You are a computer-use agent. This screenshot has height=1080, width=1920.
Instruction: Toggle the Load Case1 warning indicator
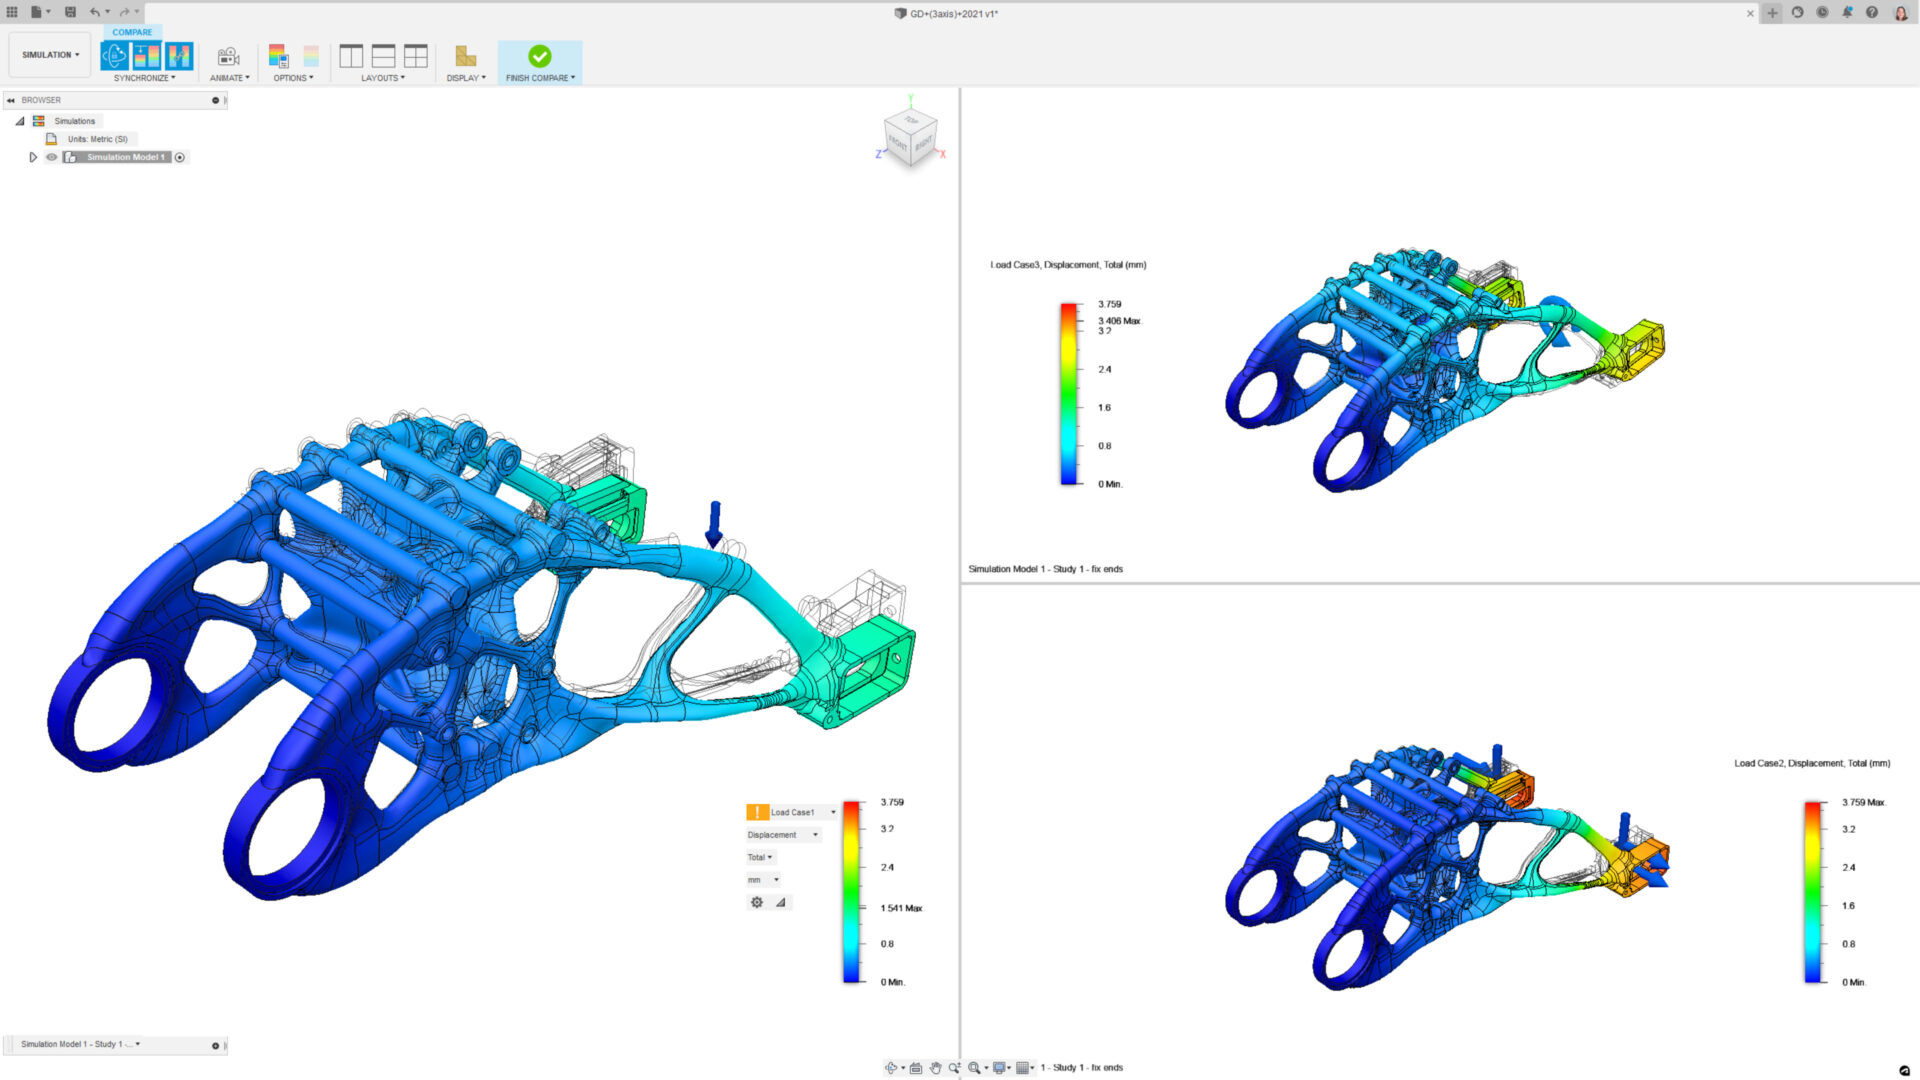(758, 812)
